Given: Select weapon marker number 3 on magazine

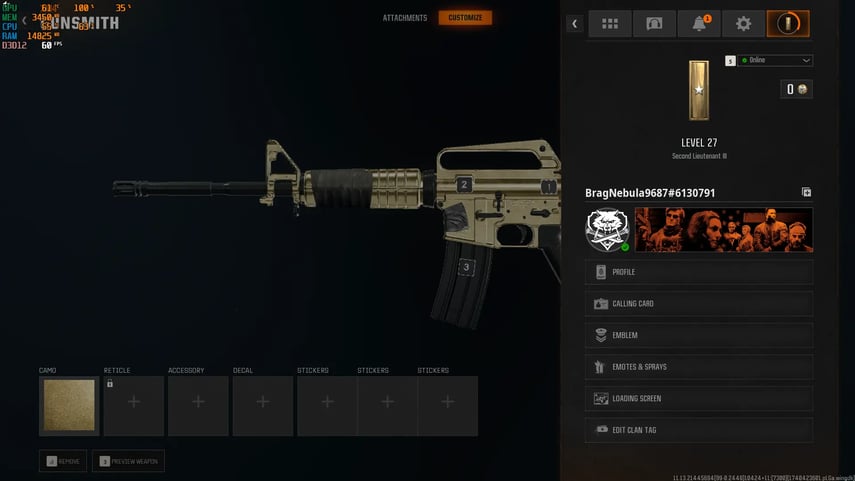Looking at the screenshot, I should (x=466, y=267).
